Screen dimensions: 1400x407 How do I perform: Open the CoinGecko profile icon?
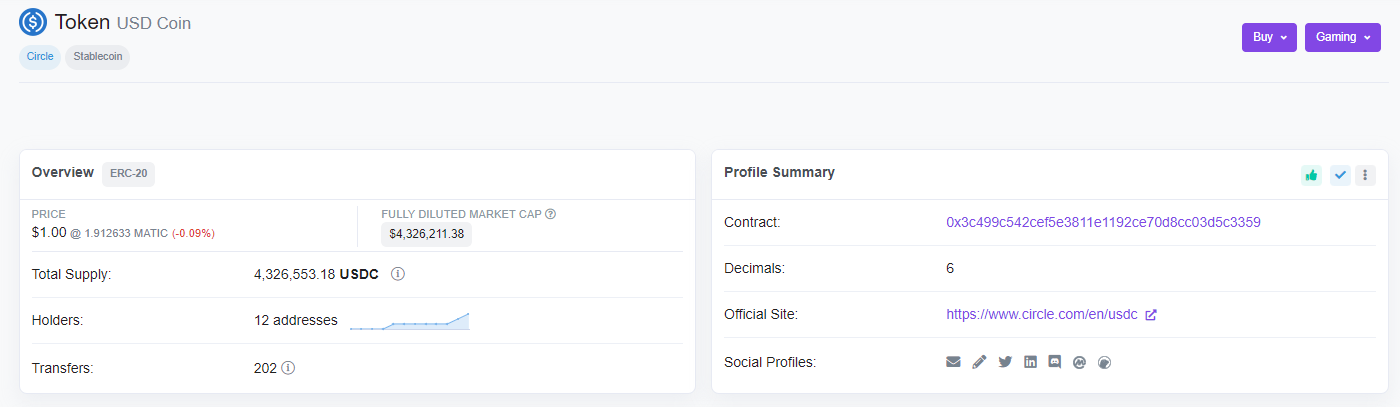coord(1104,362)
